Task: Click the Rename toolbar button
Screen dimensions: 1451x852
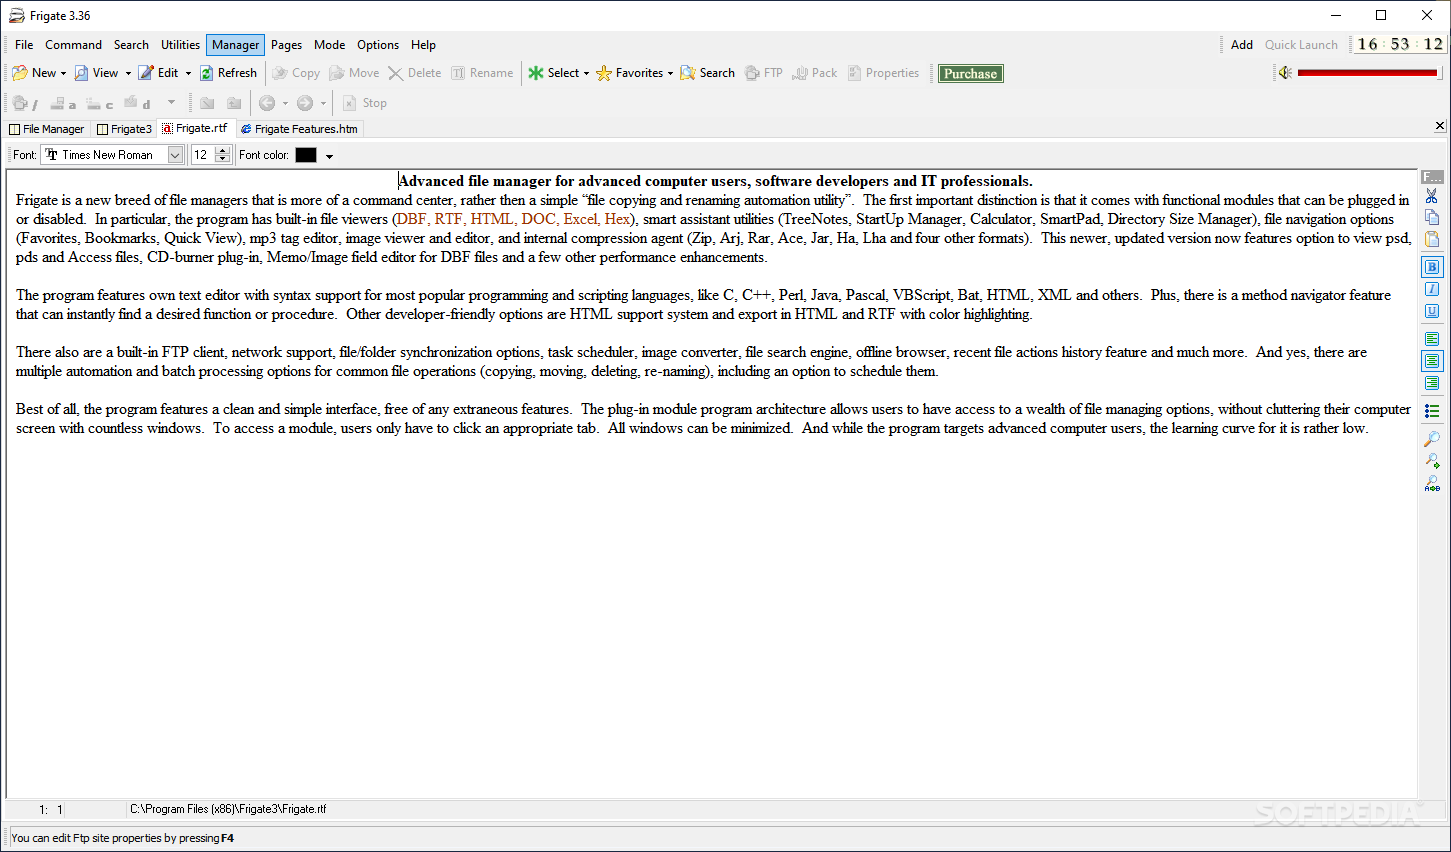Action: [482, 73]
